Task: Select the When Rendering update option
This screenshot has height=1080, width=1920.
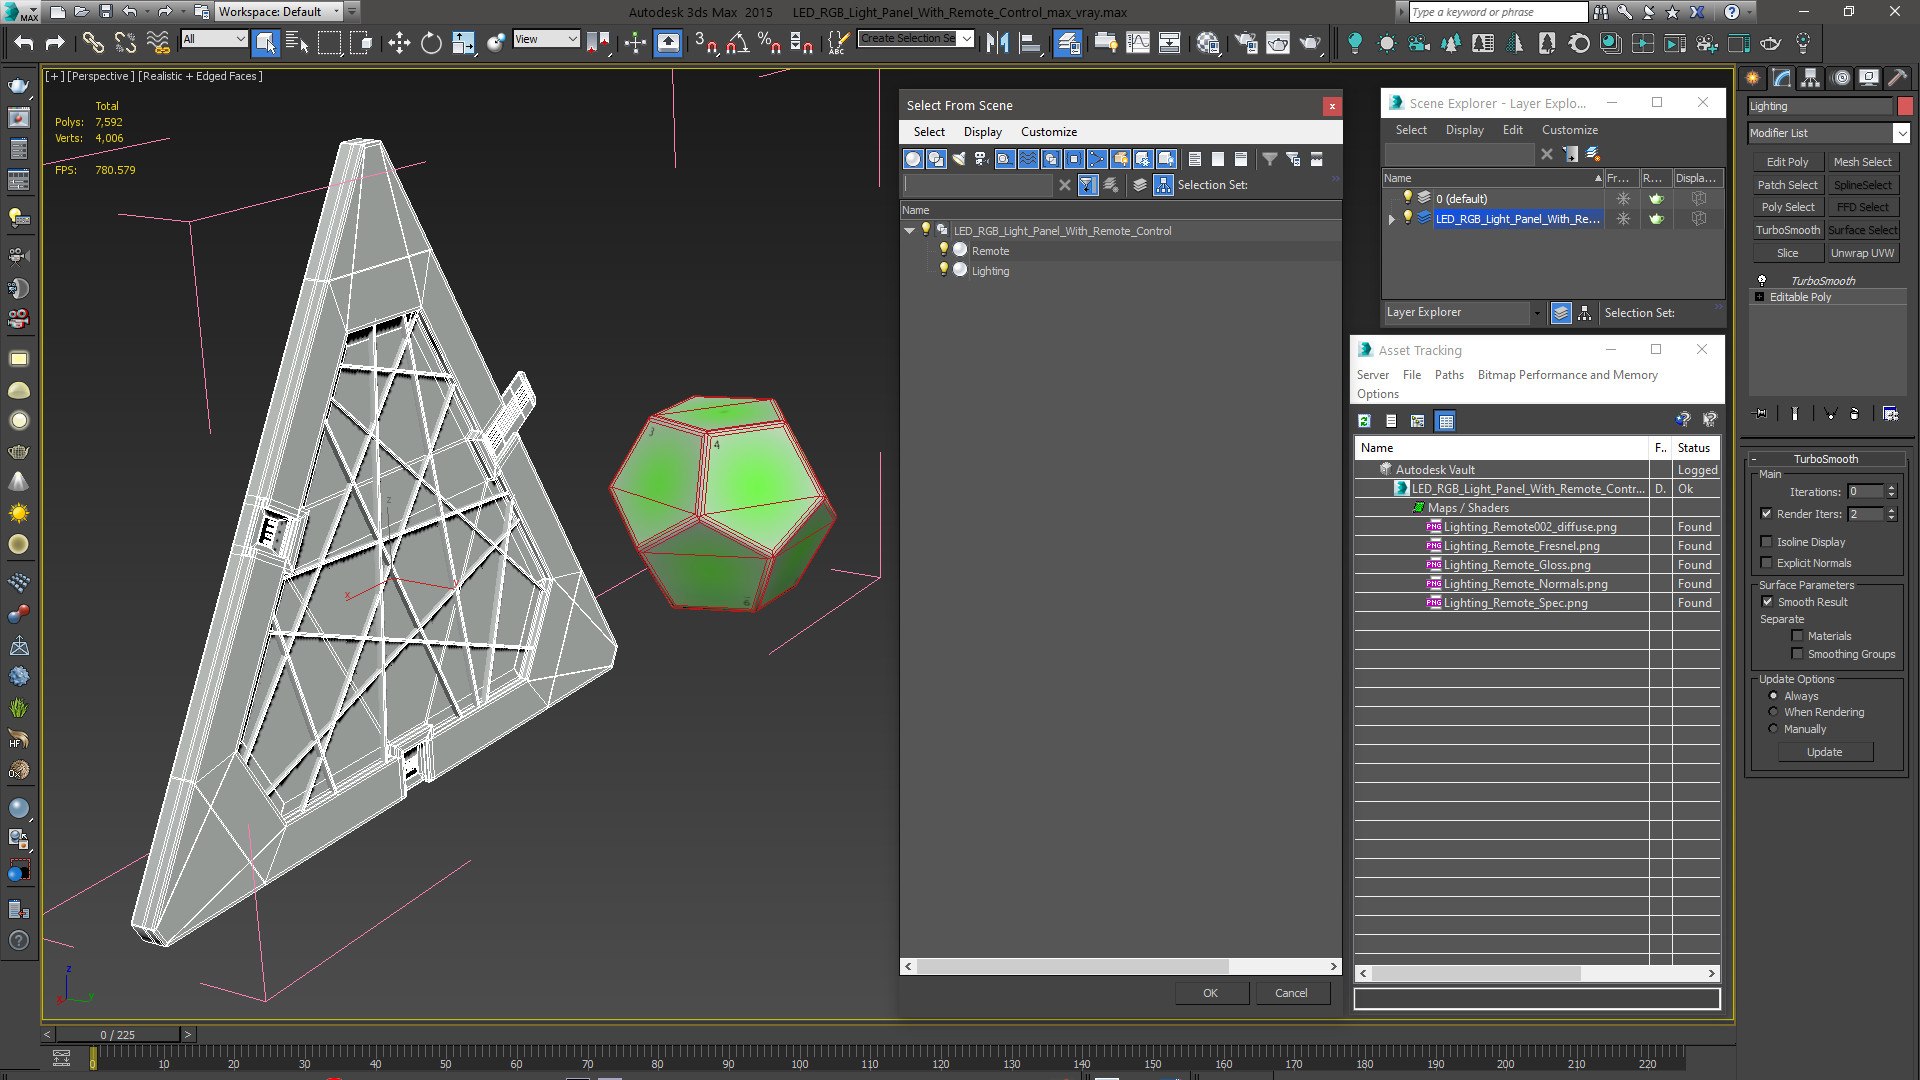Action: pyautogui.click(x=1773, y=712)
